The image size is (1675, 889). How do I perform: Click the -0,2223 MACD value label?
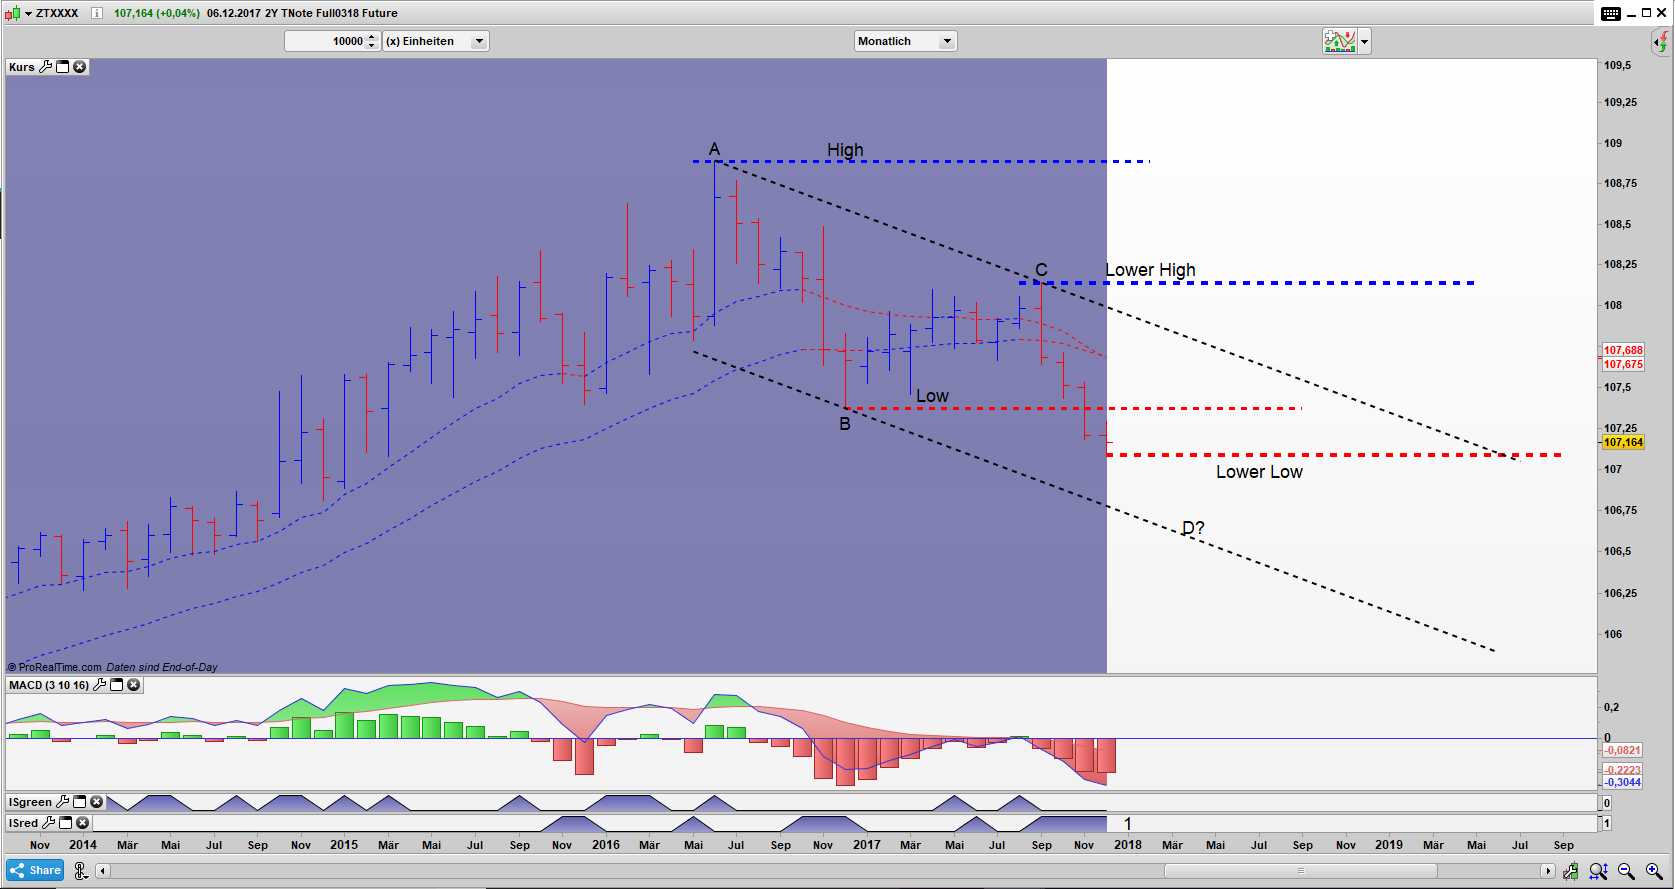(x=1622, y=770)
